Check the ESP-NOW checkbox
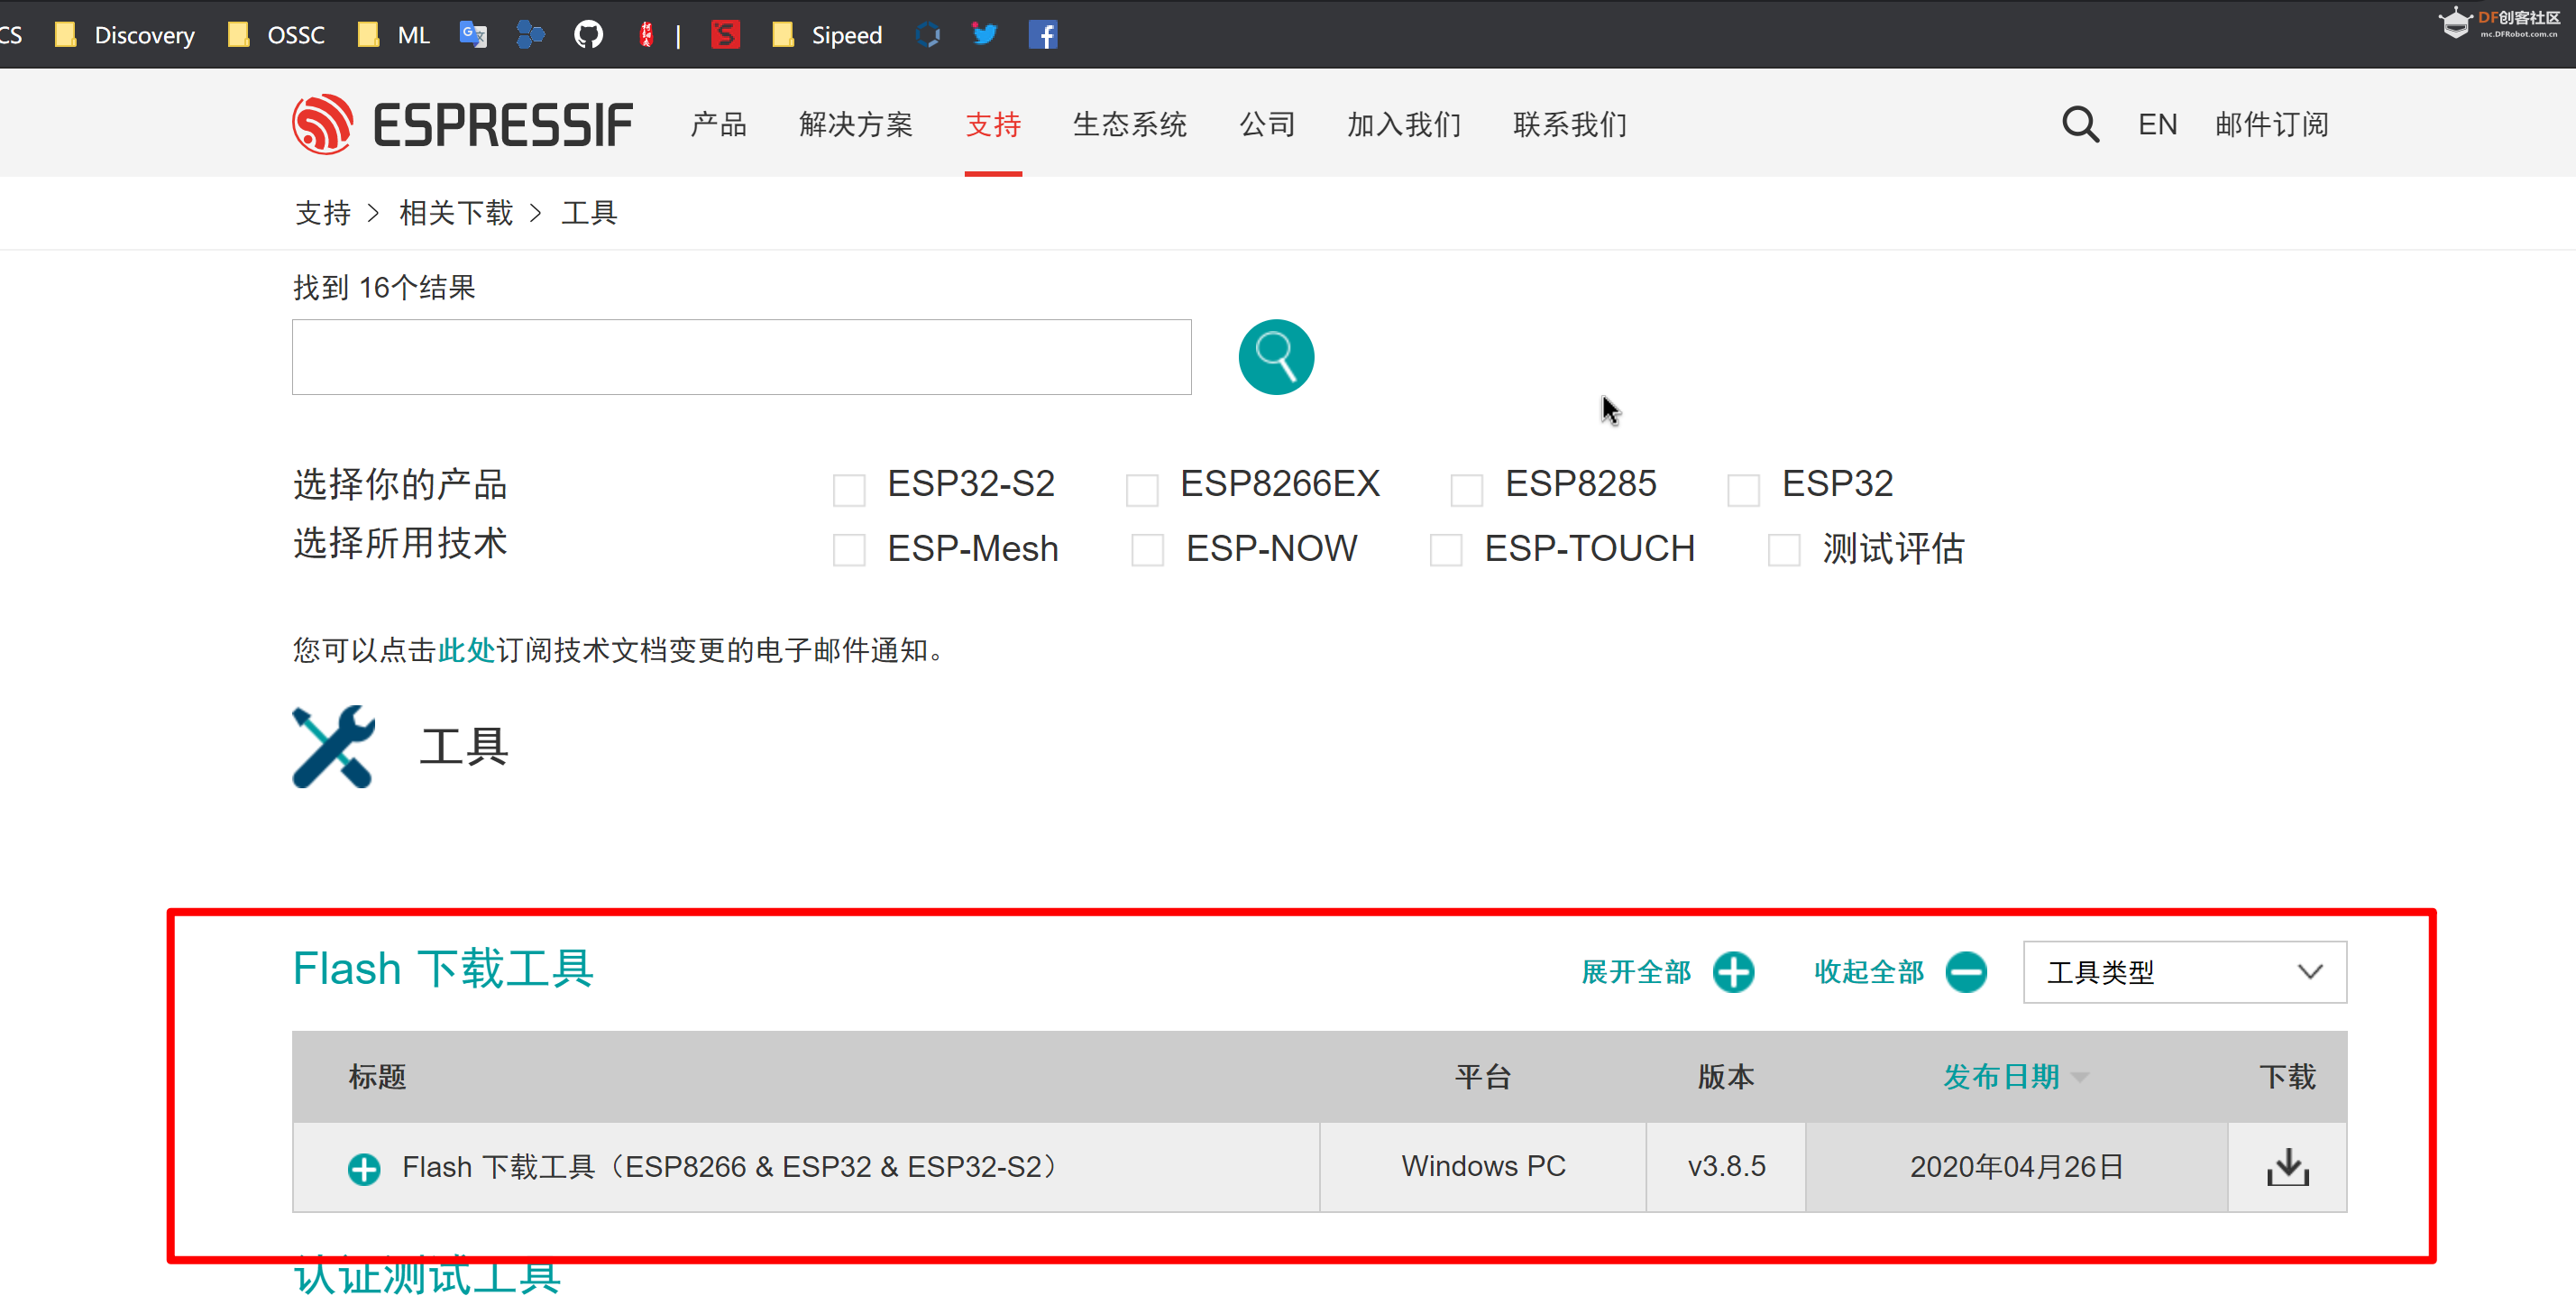2576x1314 pixels. pyautogui.click(x=1148, y=549)
